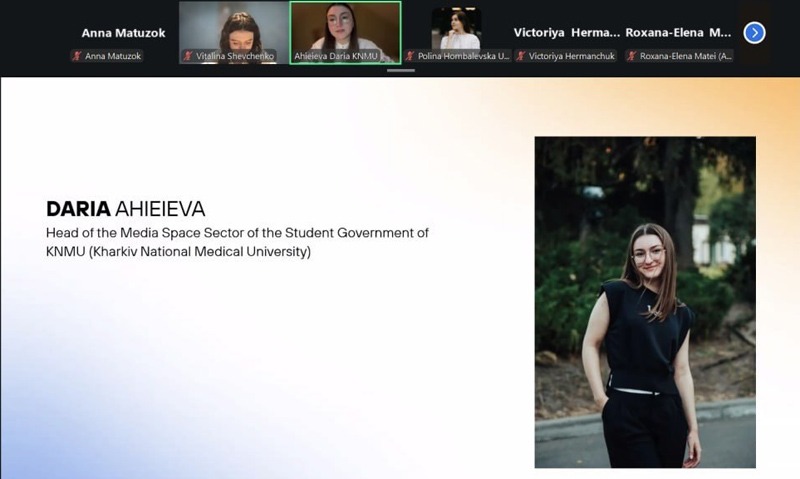Select Ahieieva Daria KNMU's video tile
The image size is (800, 479).
pos(345,33)
